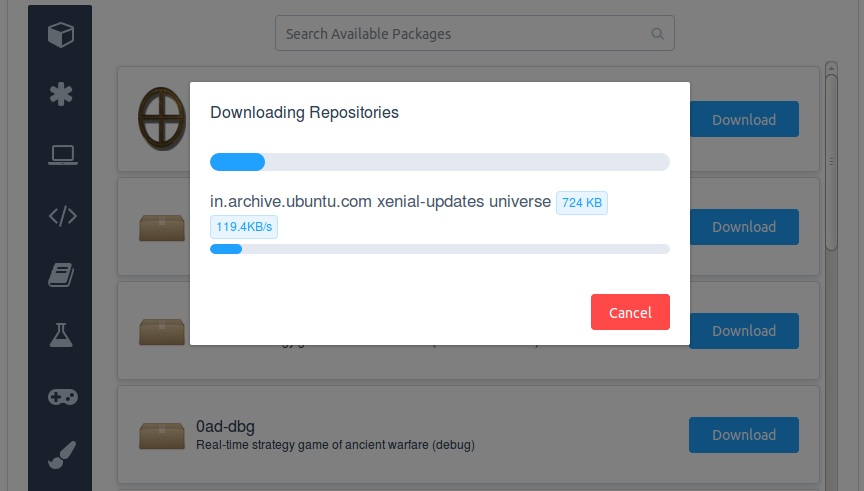Click the xenial-updates file progress bar

pyautogui.click(x=440, y=249)
